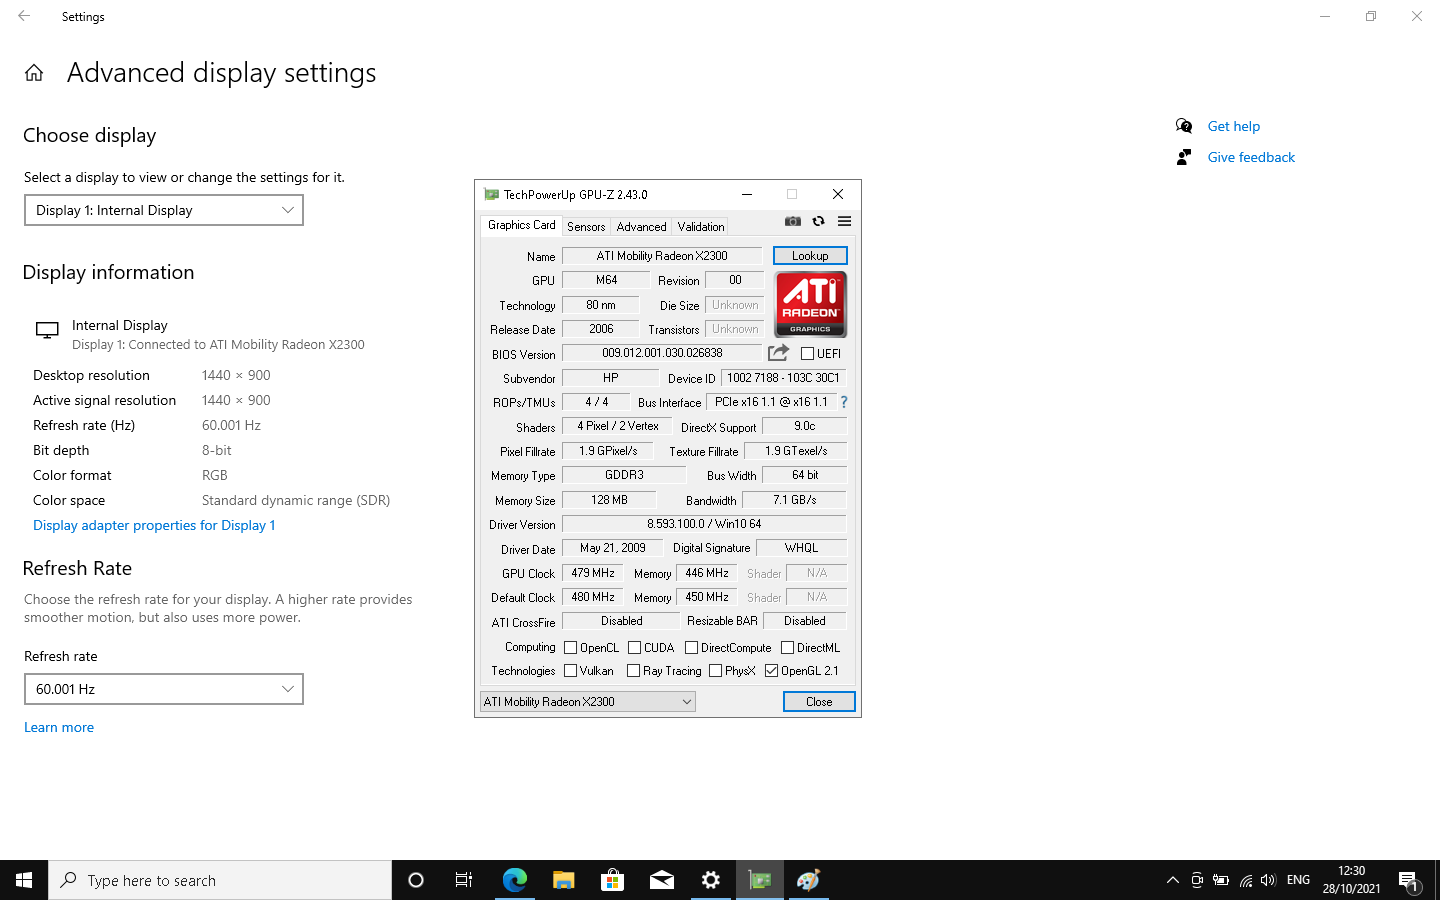Click the Bandwidth 7.1 GB/s value
Viewport: 1440px width, 900px height.
click(x=794, y=500)
